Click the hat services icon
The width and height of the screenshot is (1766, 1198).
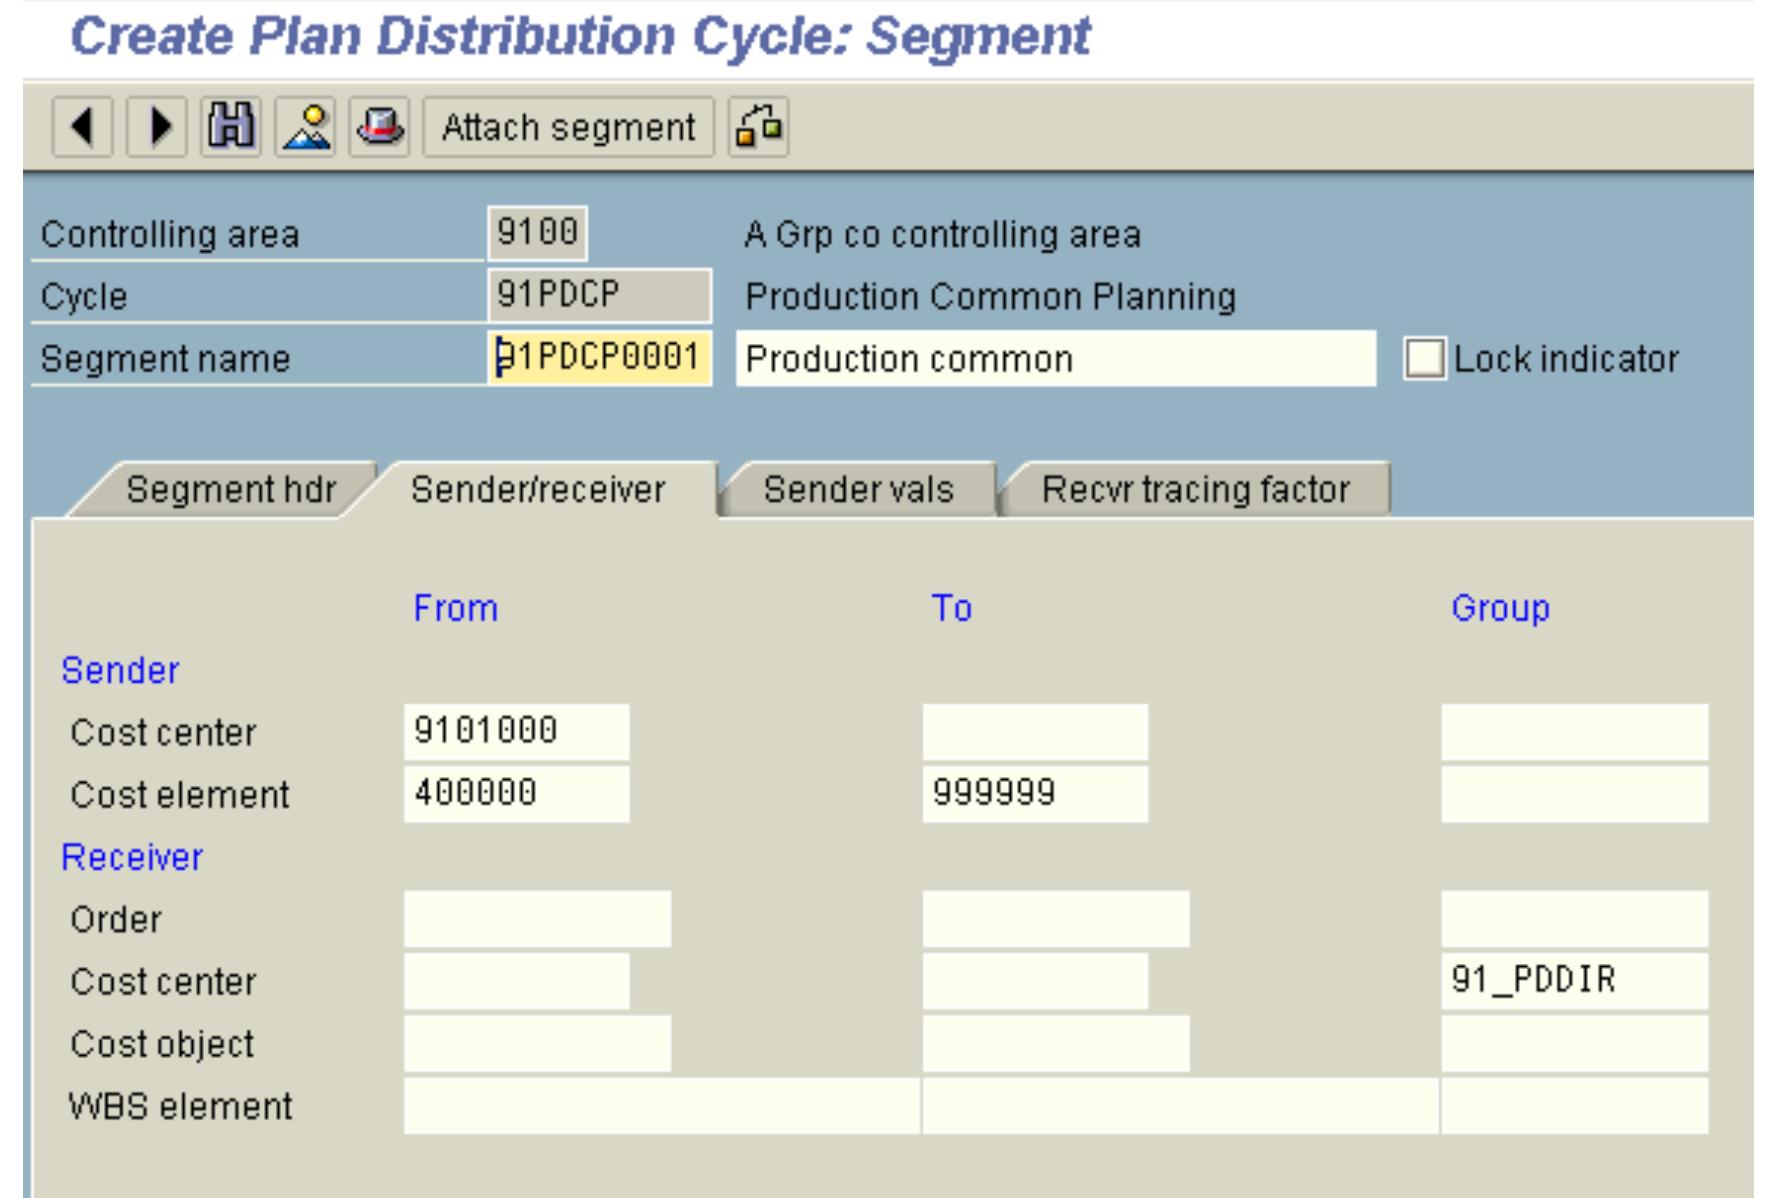(379, 128)
